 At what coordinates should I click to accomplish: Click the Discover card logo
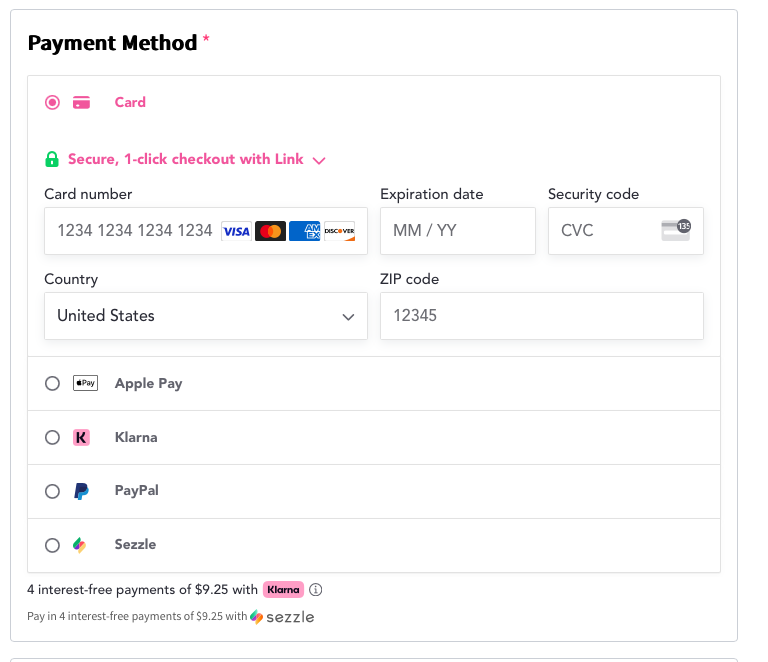click(x=339, y=231)
